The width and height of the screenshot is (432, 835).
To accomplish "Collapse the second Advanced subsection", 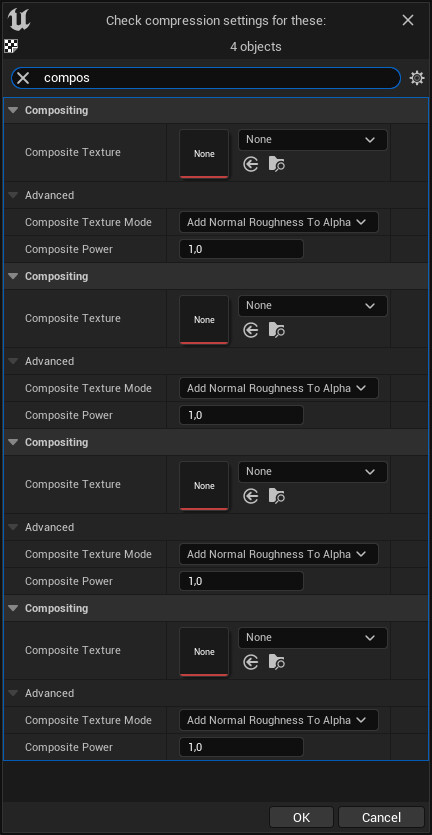I will tap(14, 361).
